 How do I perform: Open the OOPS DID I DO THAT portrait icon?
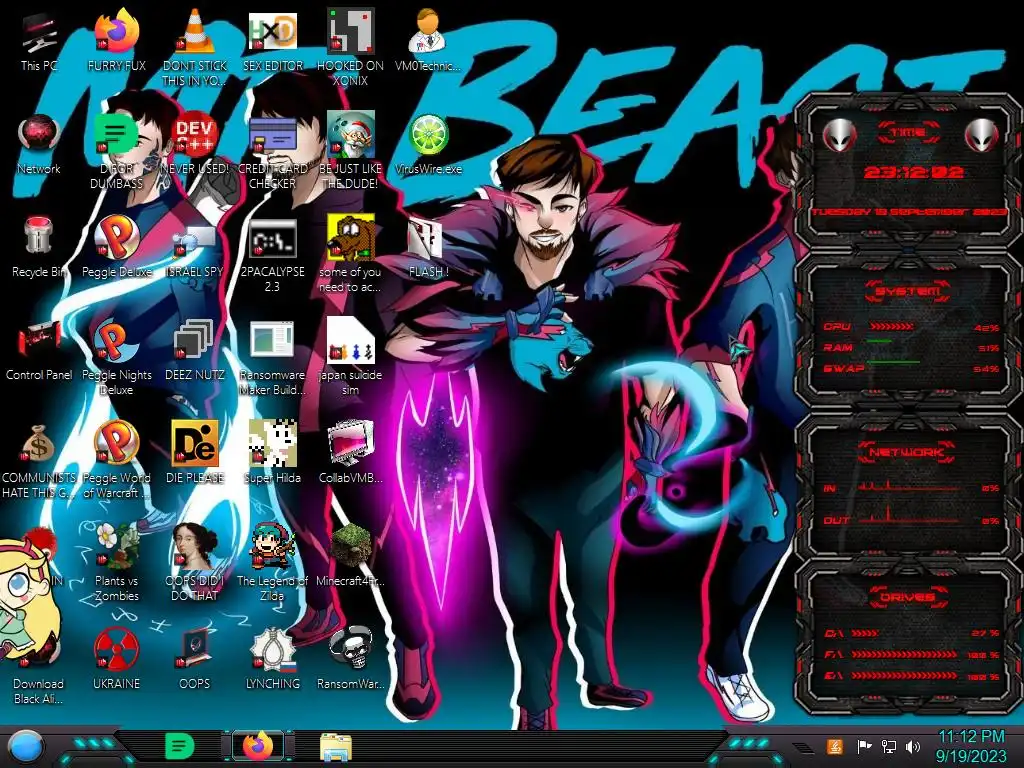195,546
